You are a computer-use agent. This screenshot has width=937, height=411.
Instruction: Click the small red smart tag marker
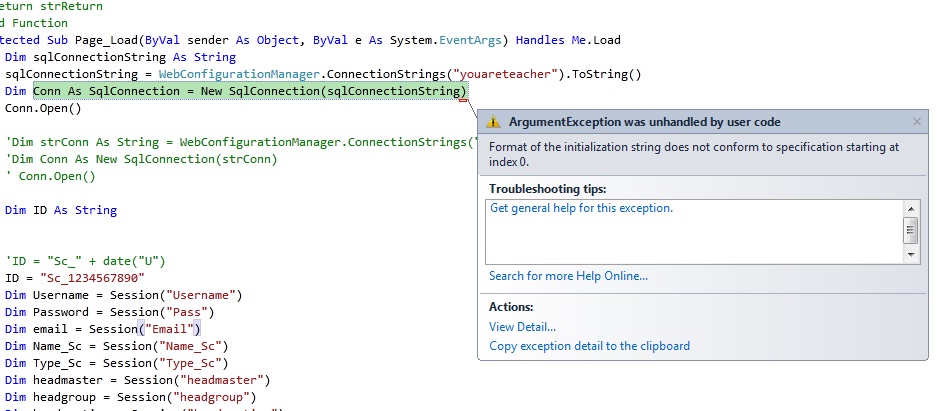(x=463, y=100)
